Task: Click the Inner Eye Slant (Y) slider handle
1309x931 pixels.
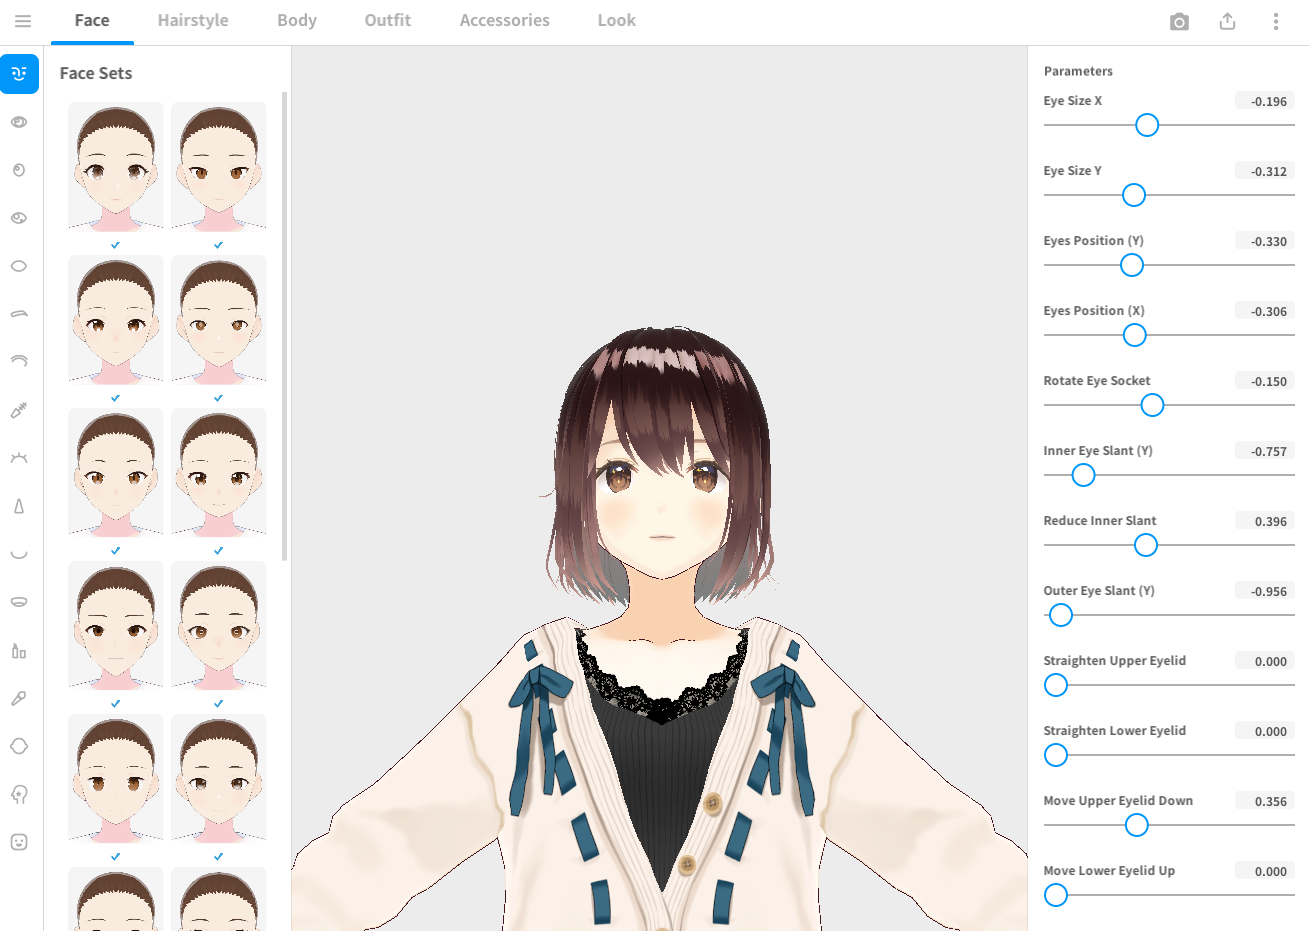Action: coord(1083,475)
